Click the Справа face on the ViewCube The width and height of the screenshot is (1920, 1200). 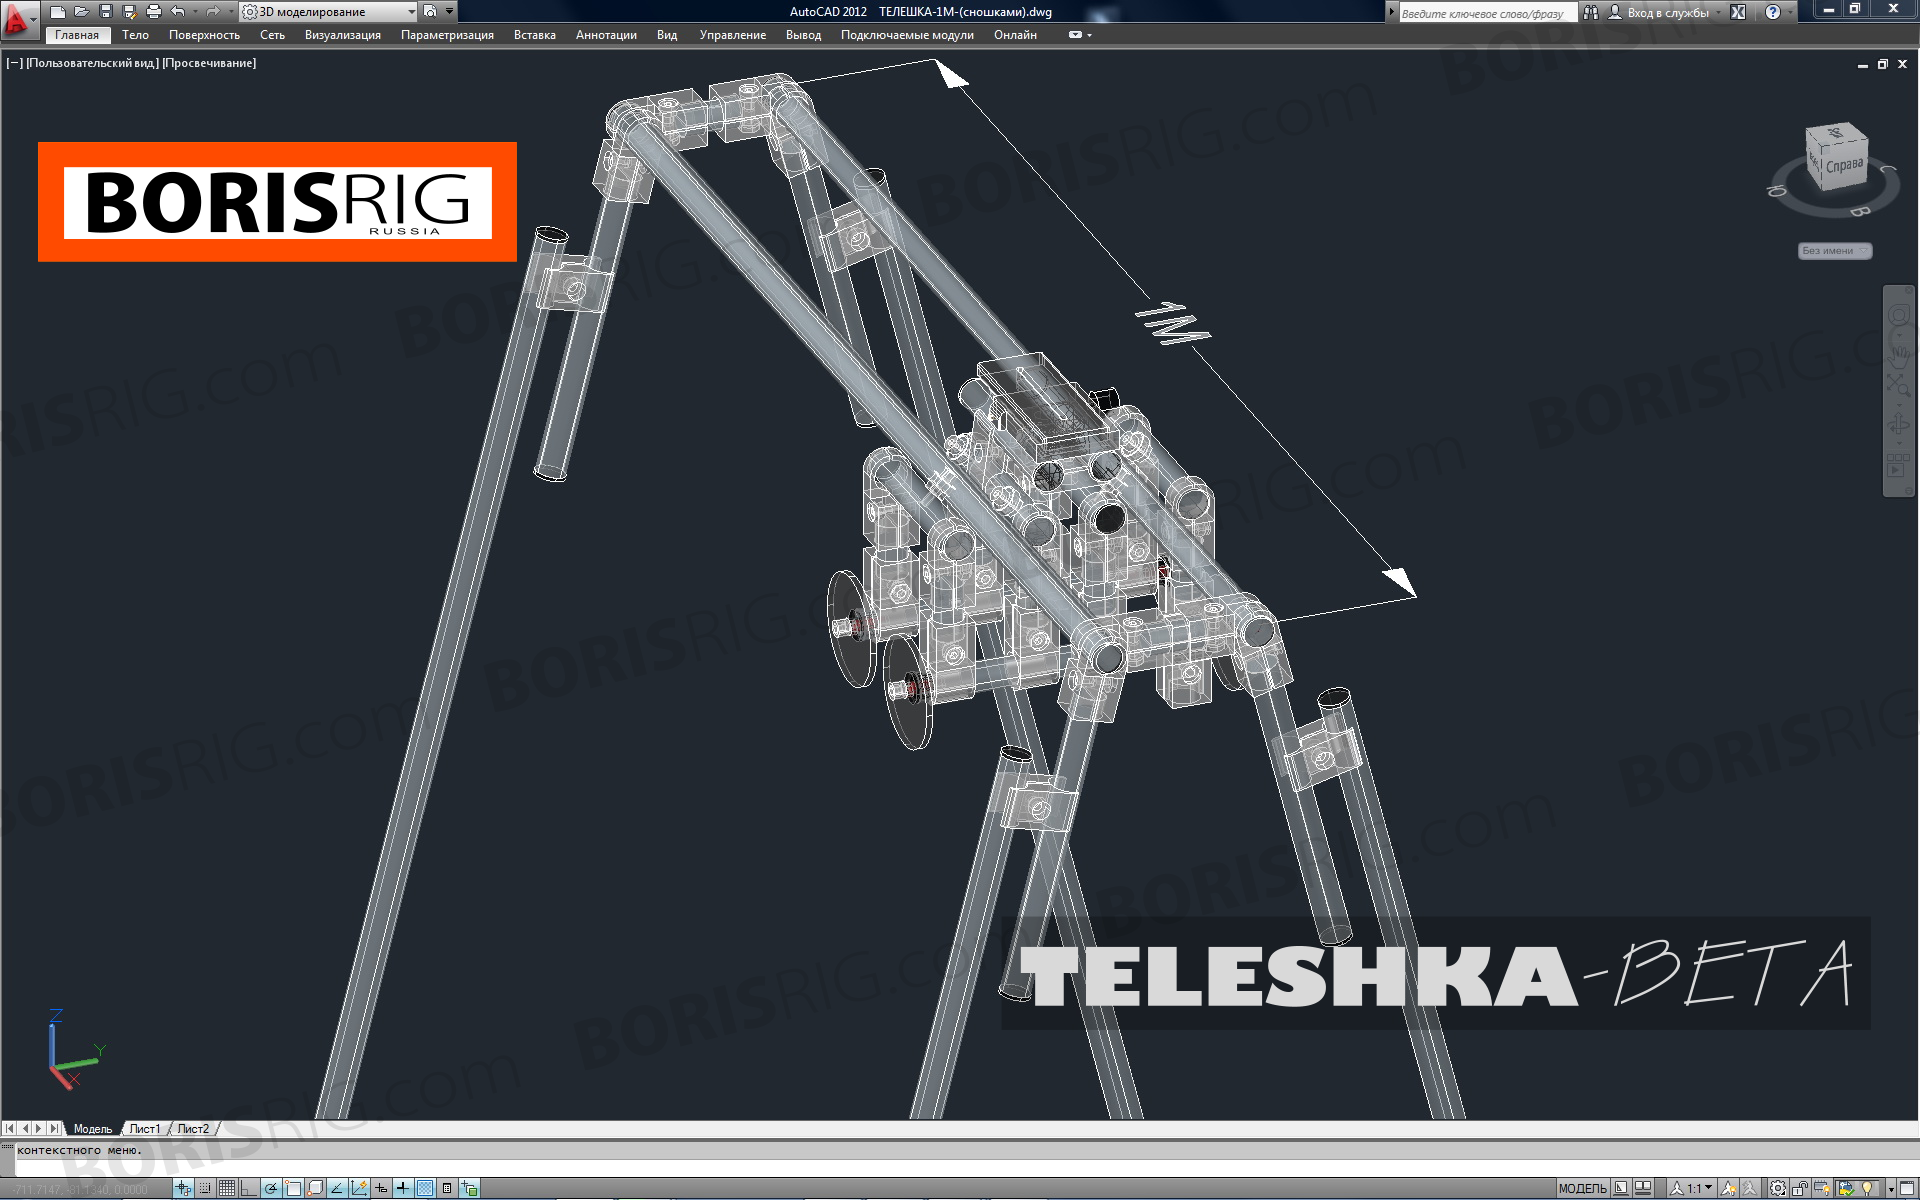(x=1844, y=165)
